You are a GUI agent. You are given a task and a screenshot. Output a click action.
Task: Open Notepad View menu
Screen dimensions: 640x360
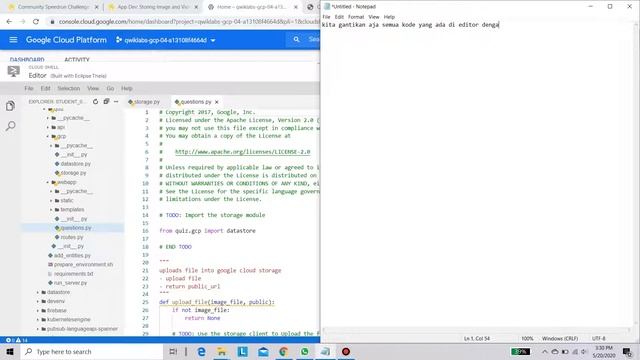pyautogui.click(x=373, y=17)
